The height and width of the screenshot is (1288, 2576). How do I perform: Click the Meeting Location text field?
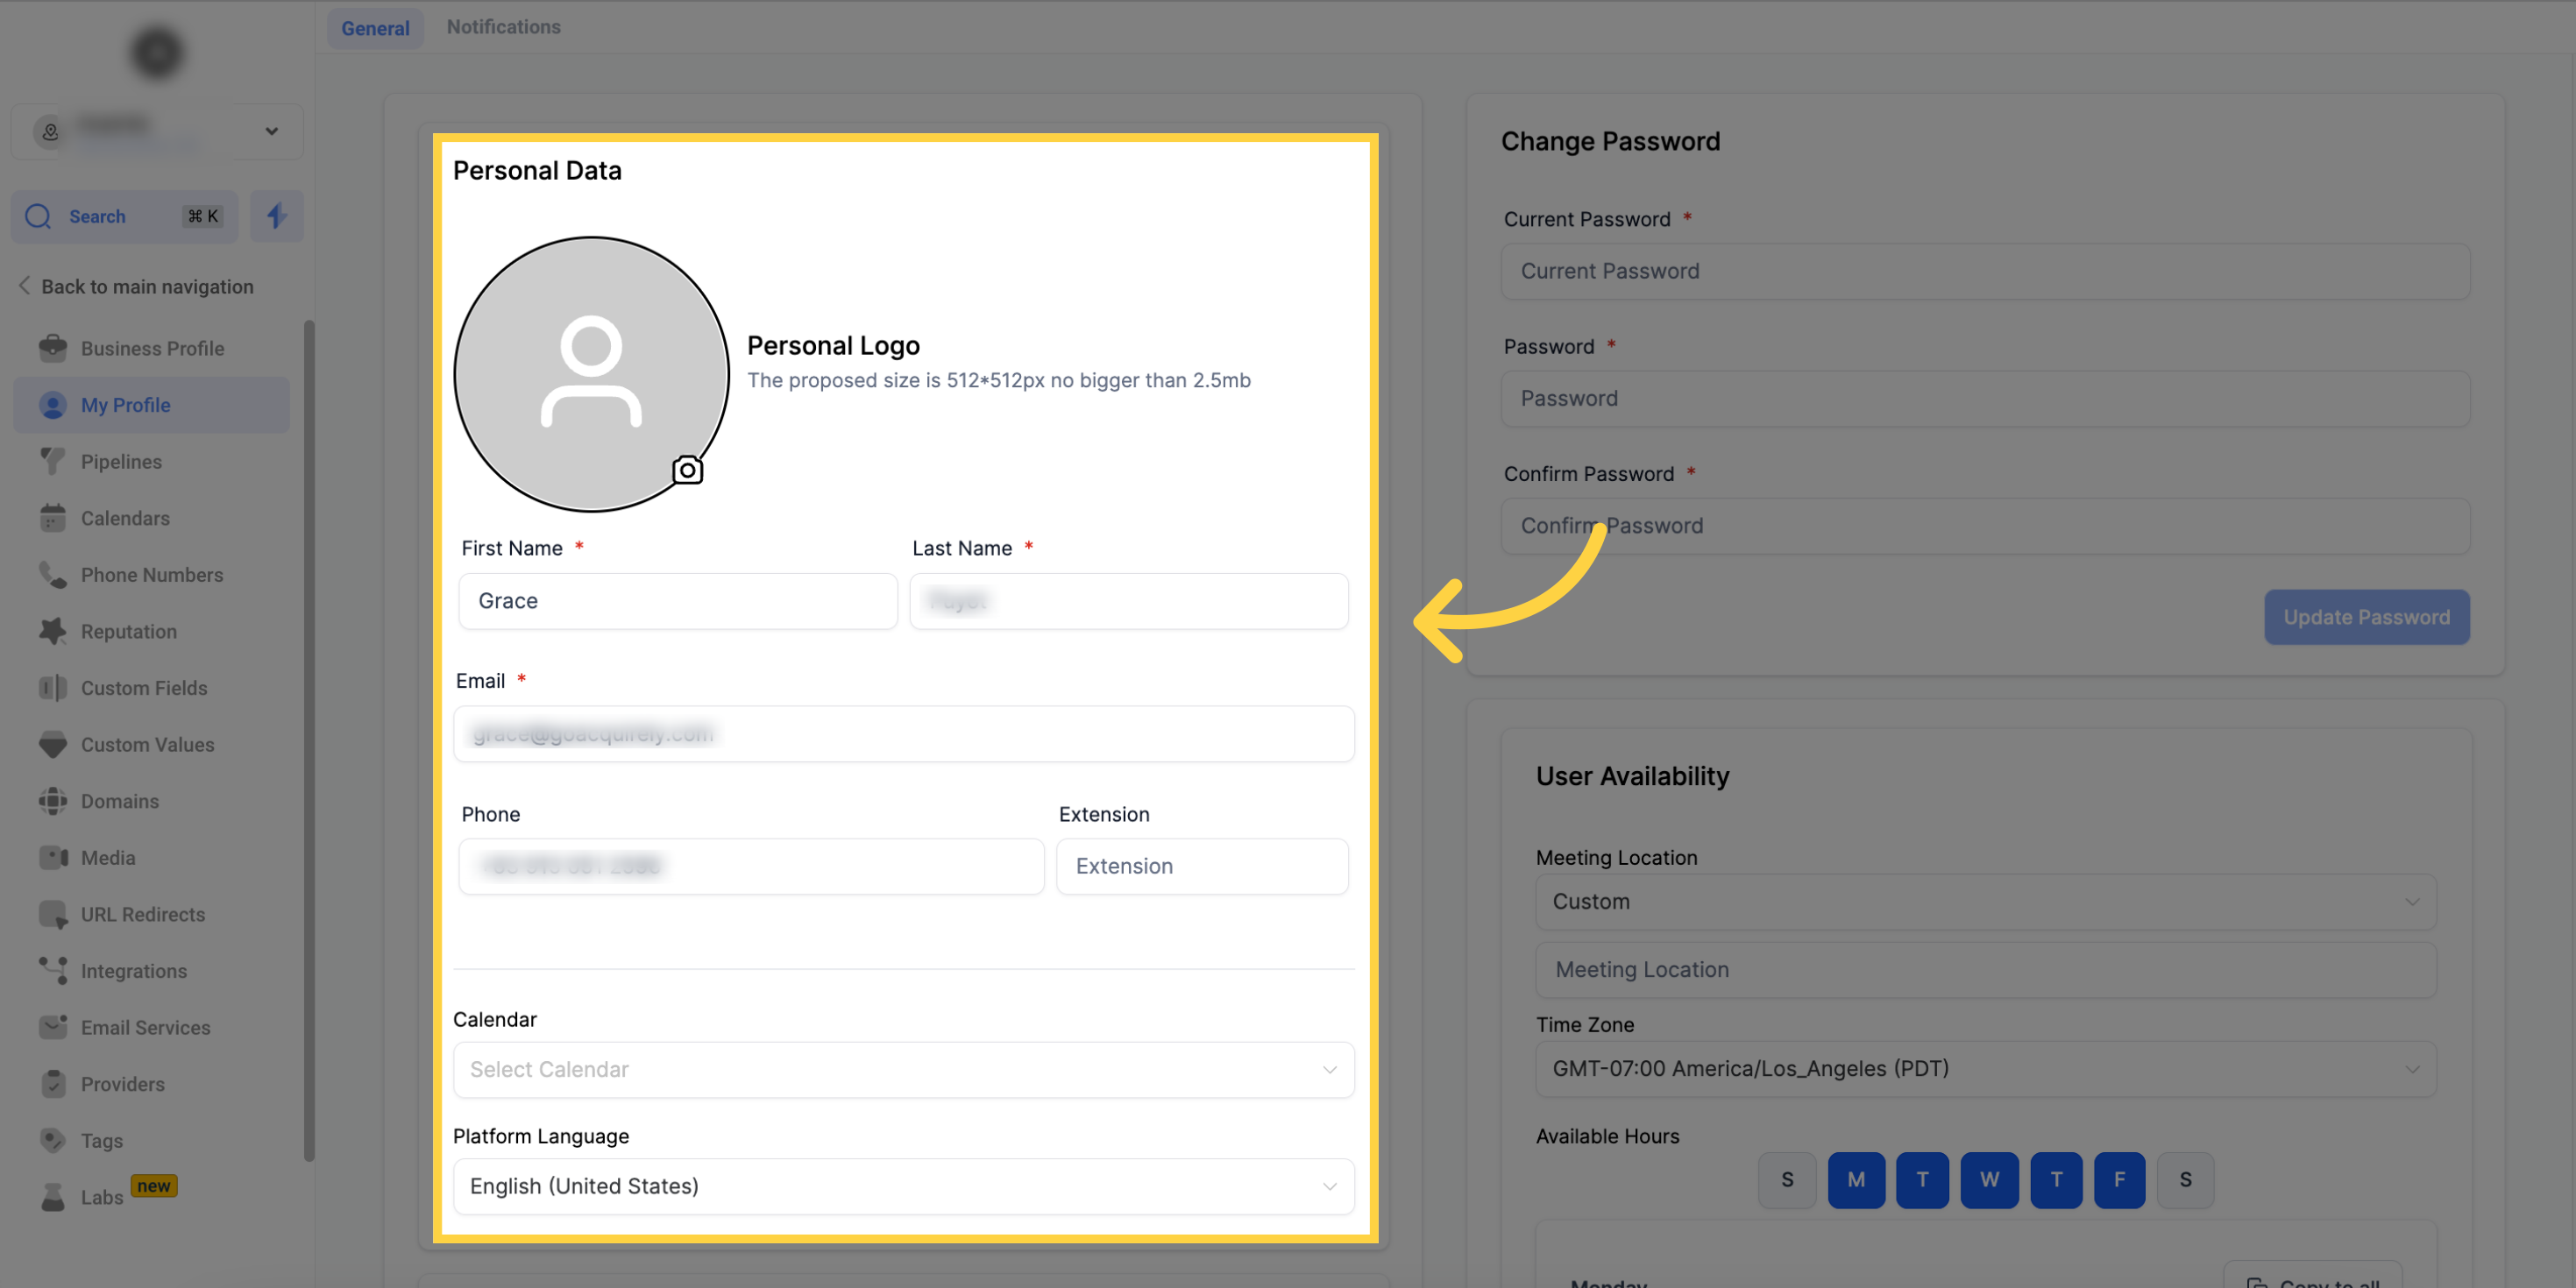[x=1985, y=970]
